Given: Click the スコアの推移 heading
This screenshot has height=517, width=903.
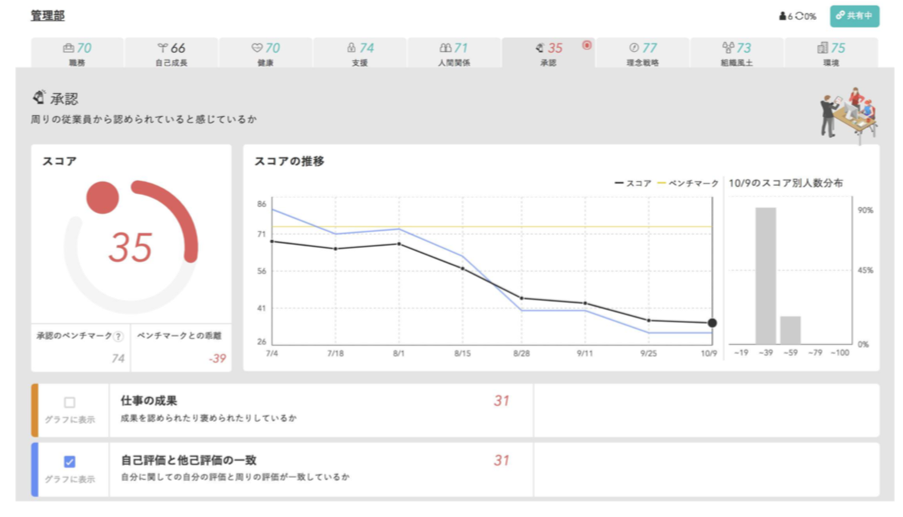Looking at the screenshot, I should click(x=289, y=162).
